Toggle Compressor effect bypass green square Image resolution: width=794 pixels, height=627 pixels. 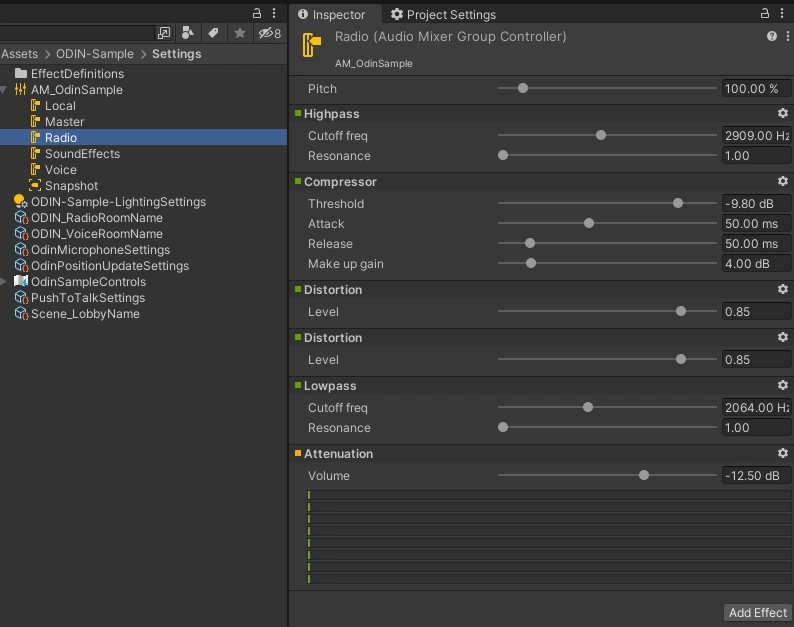point(298,181)
